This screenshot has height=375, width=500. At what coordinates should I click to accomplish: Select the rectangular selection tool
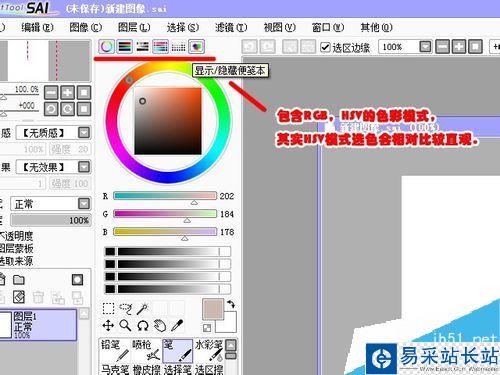(108, 309)
